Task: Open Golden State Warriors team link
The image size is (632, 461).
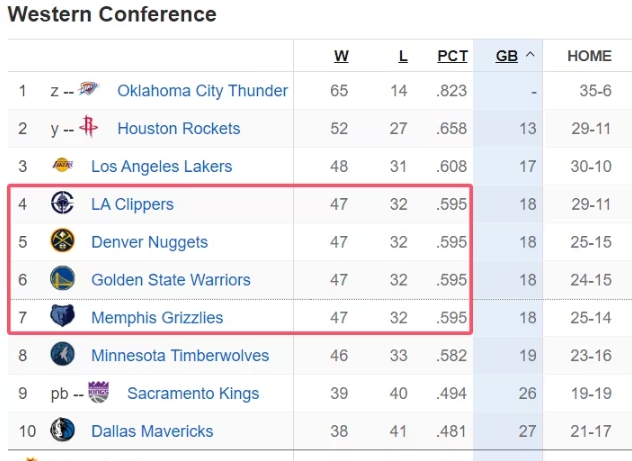Action: pos(170,280)
